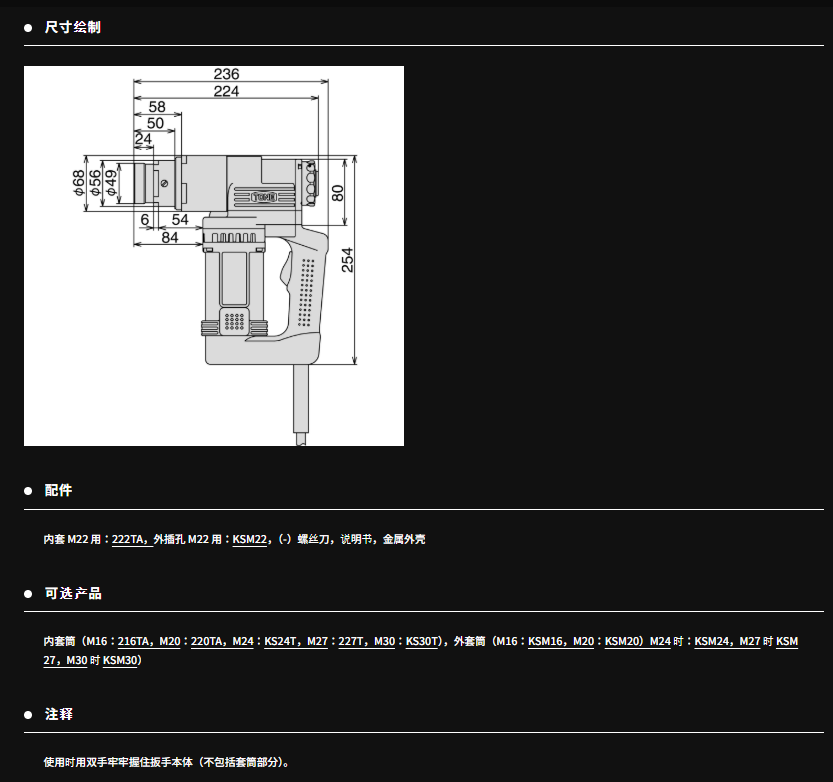Click the KSM30 link on second line
833x782 pixels.
(120, 661)
